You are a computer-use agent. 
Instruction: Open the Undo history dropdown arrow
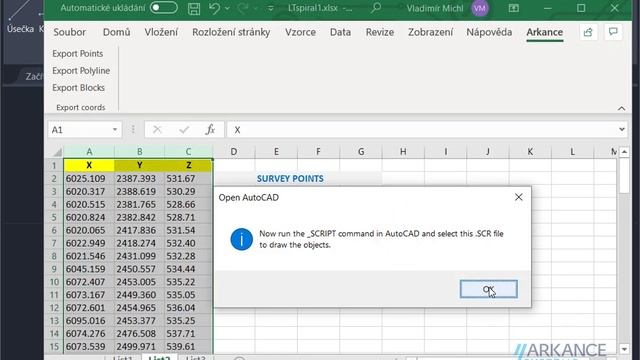pyautogui.click(x=227, y=8)
